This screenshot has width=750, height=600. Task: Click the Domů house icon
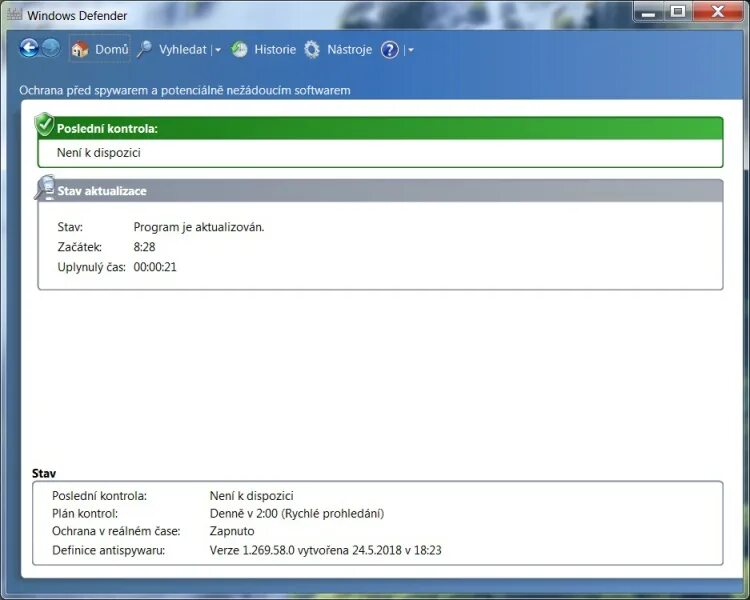coord(79,49)
